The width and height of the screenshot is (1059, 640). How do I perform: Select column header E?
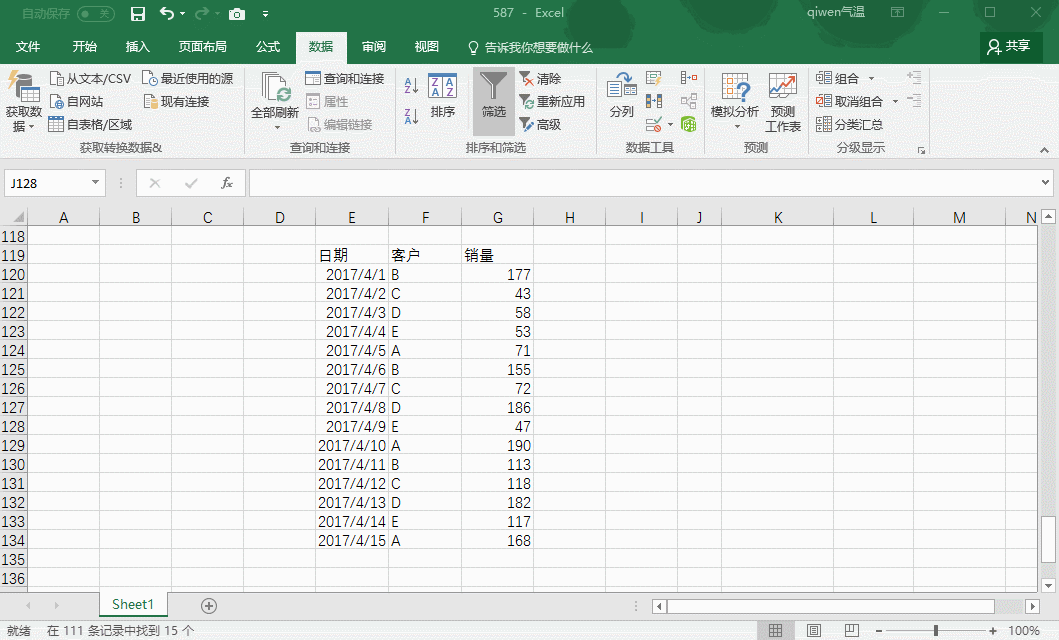coord(352,217)
